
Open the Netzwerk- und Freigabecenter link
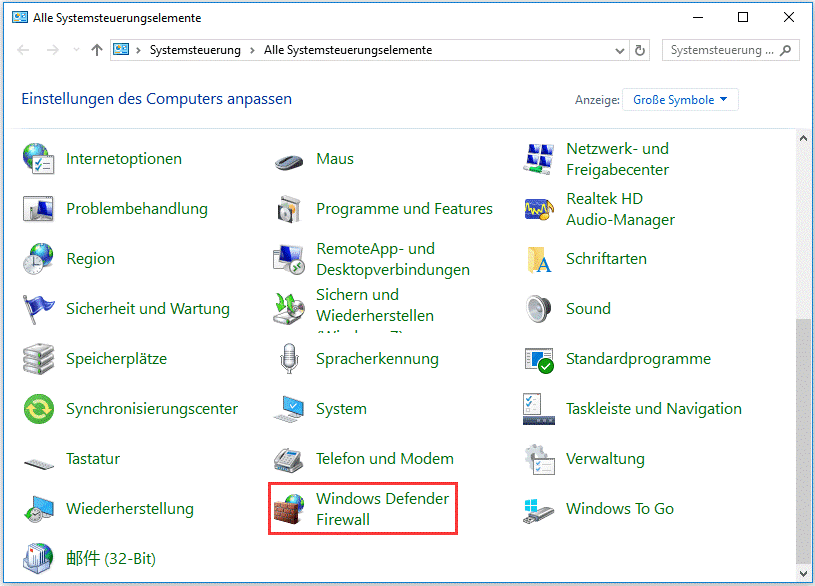click(x=617, y=159)
